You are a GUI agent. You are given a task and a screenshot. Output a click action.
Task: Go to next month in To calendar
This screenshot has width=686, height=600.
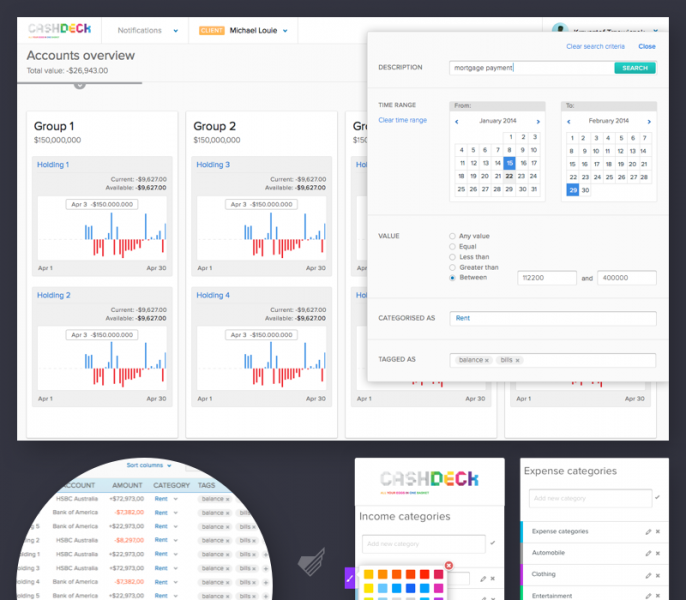[649, 122]
